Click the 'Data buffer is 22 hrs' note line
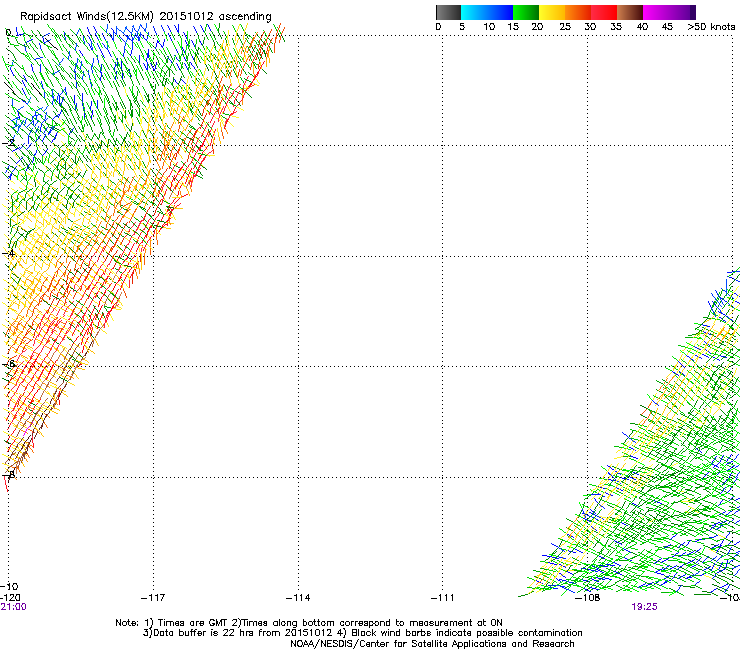Viewport: 740px width, 650px height. [362, 633]
